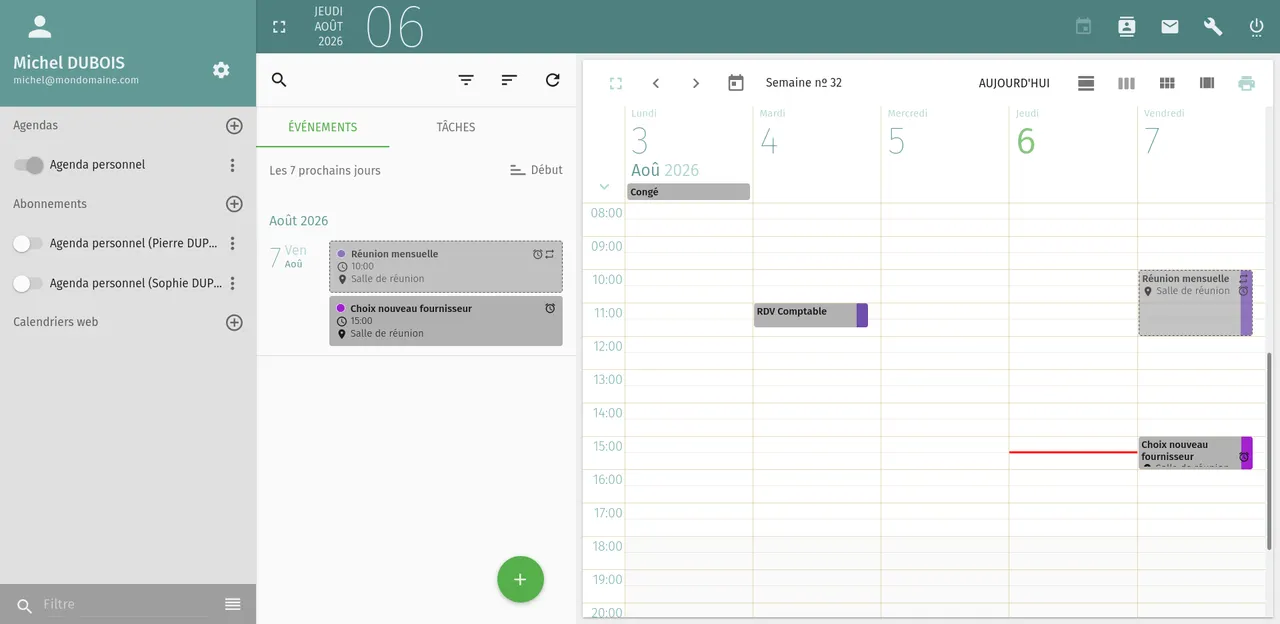Go to the next week

point(696,83)
